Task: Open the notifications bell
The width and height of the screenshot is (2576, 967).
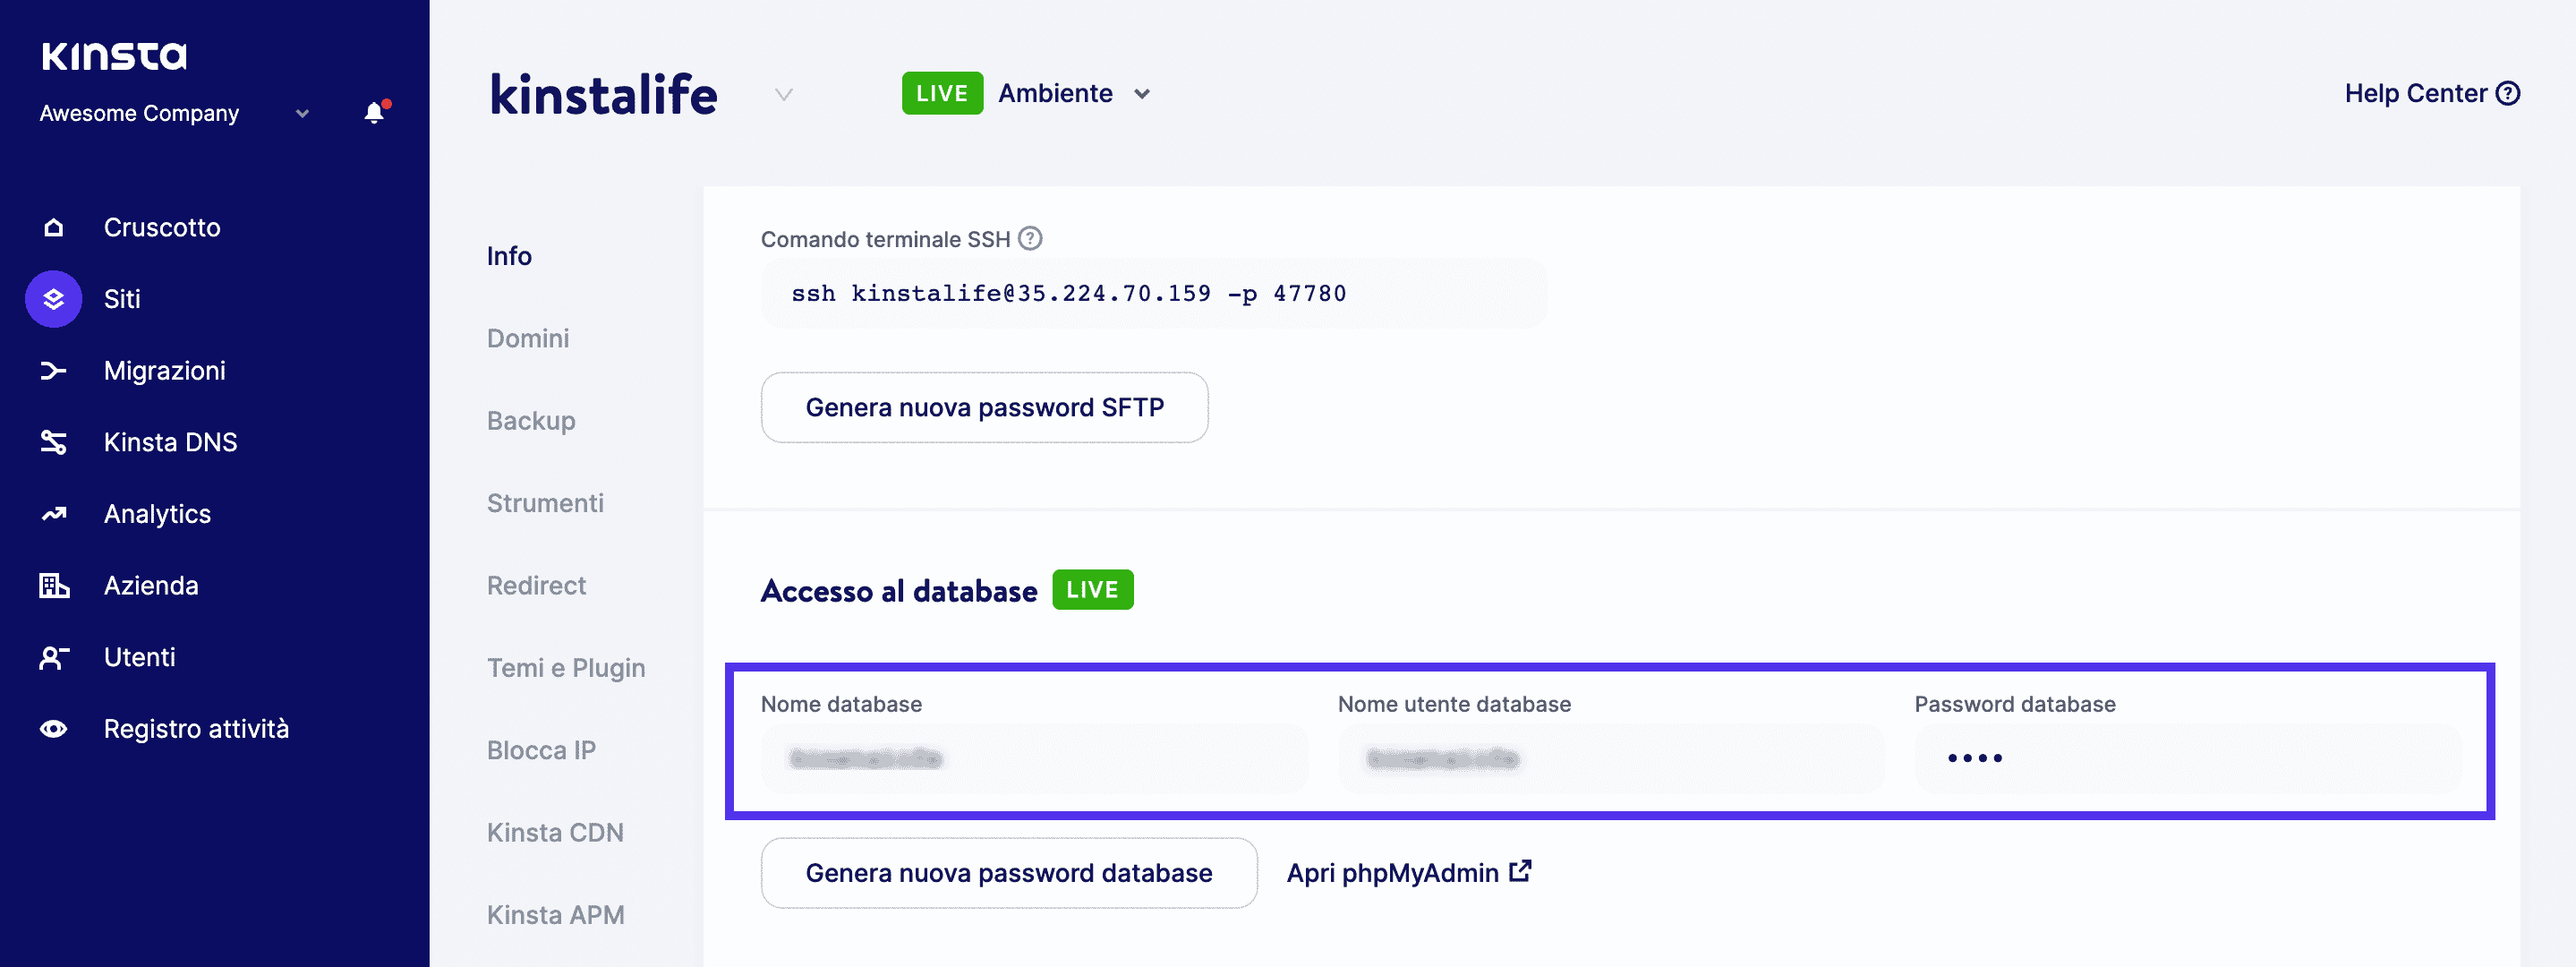Action: tap(375, 112)
